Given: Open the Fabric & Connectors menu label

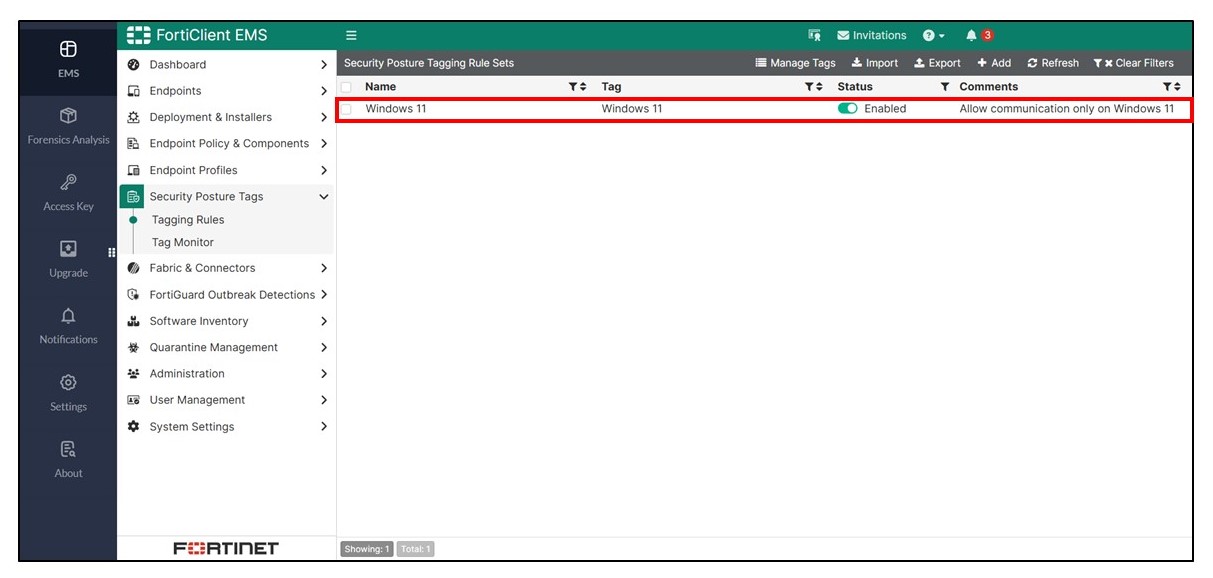Looking at the screenshot, I should (x=202, y=268).
